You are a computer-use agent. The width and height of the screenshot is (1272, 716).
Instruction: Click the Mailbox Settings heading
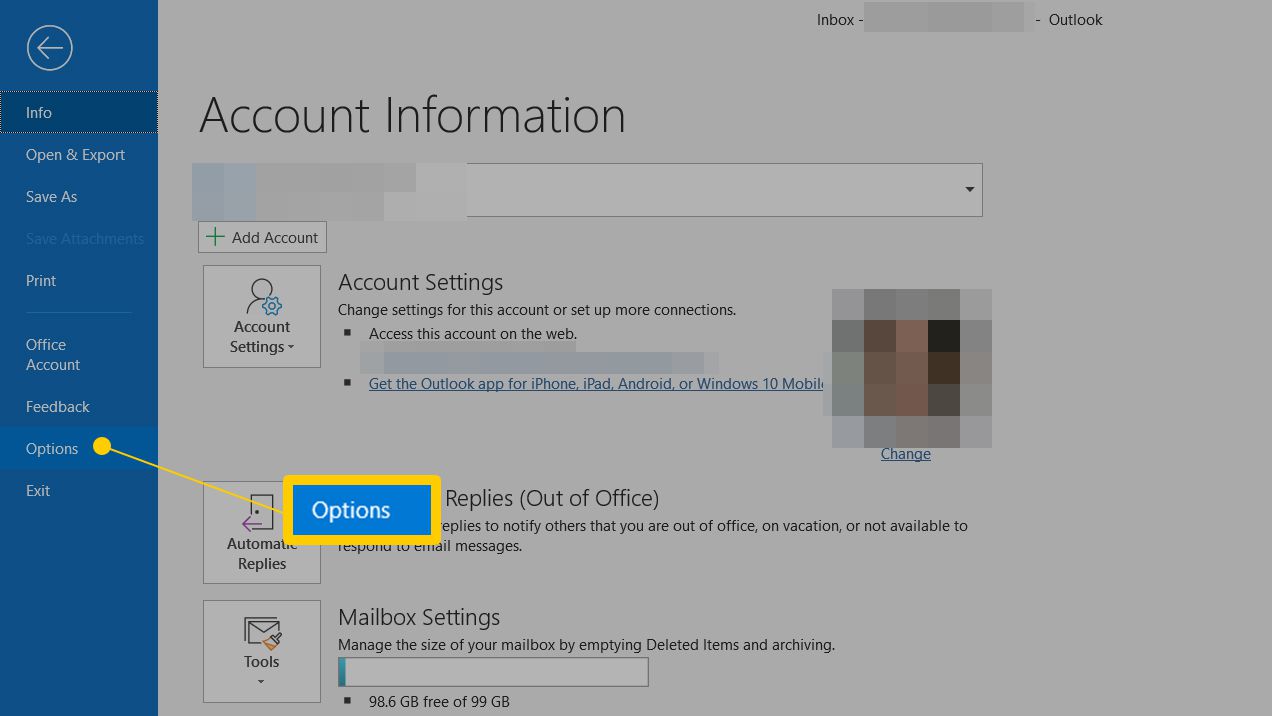(419, 617)
